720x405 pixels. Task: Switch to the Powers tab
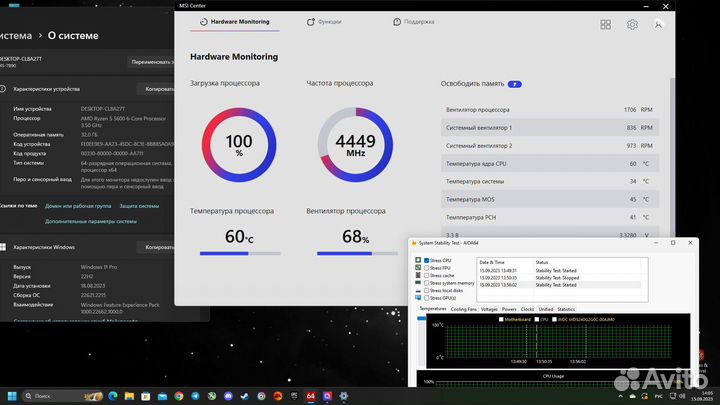509,309
